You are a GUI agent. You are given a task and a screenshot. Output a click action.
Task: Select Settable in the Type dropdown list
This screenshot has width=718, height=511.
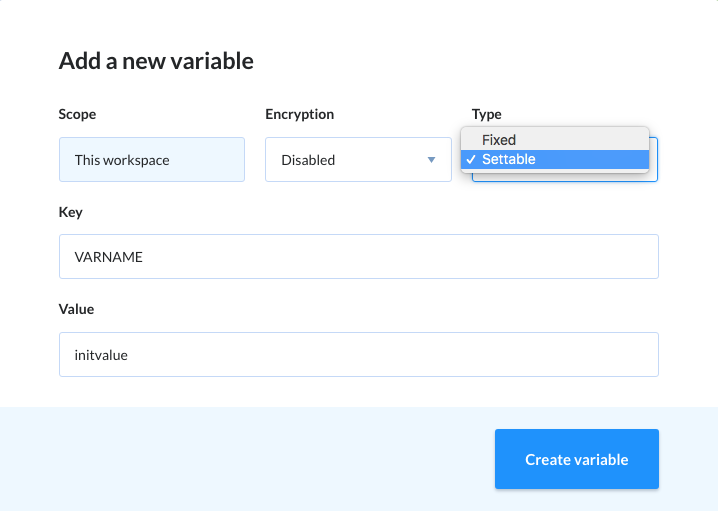(555, 159)
